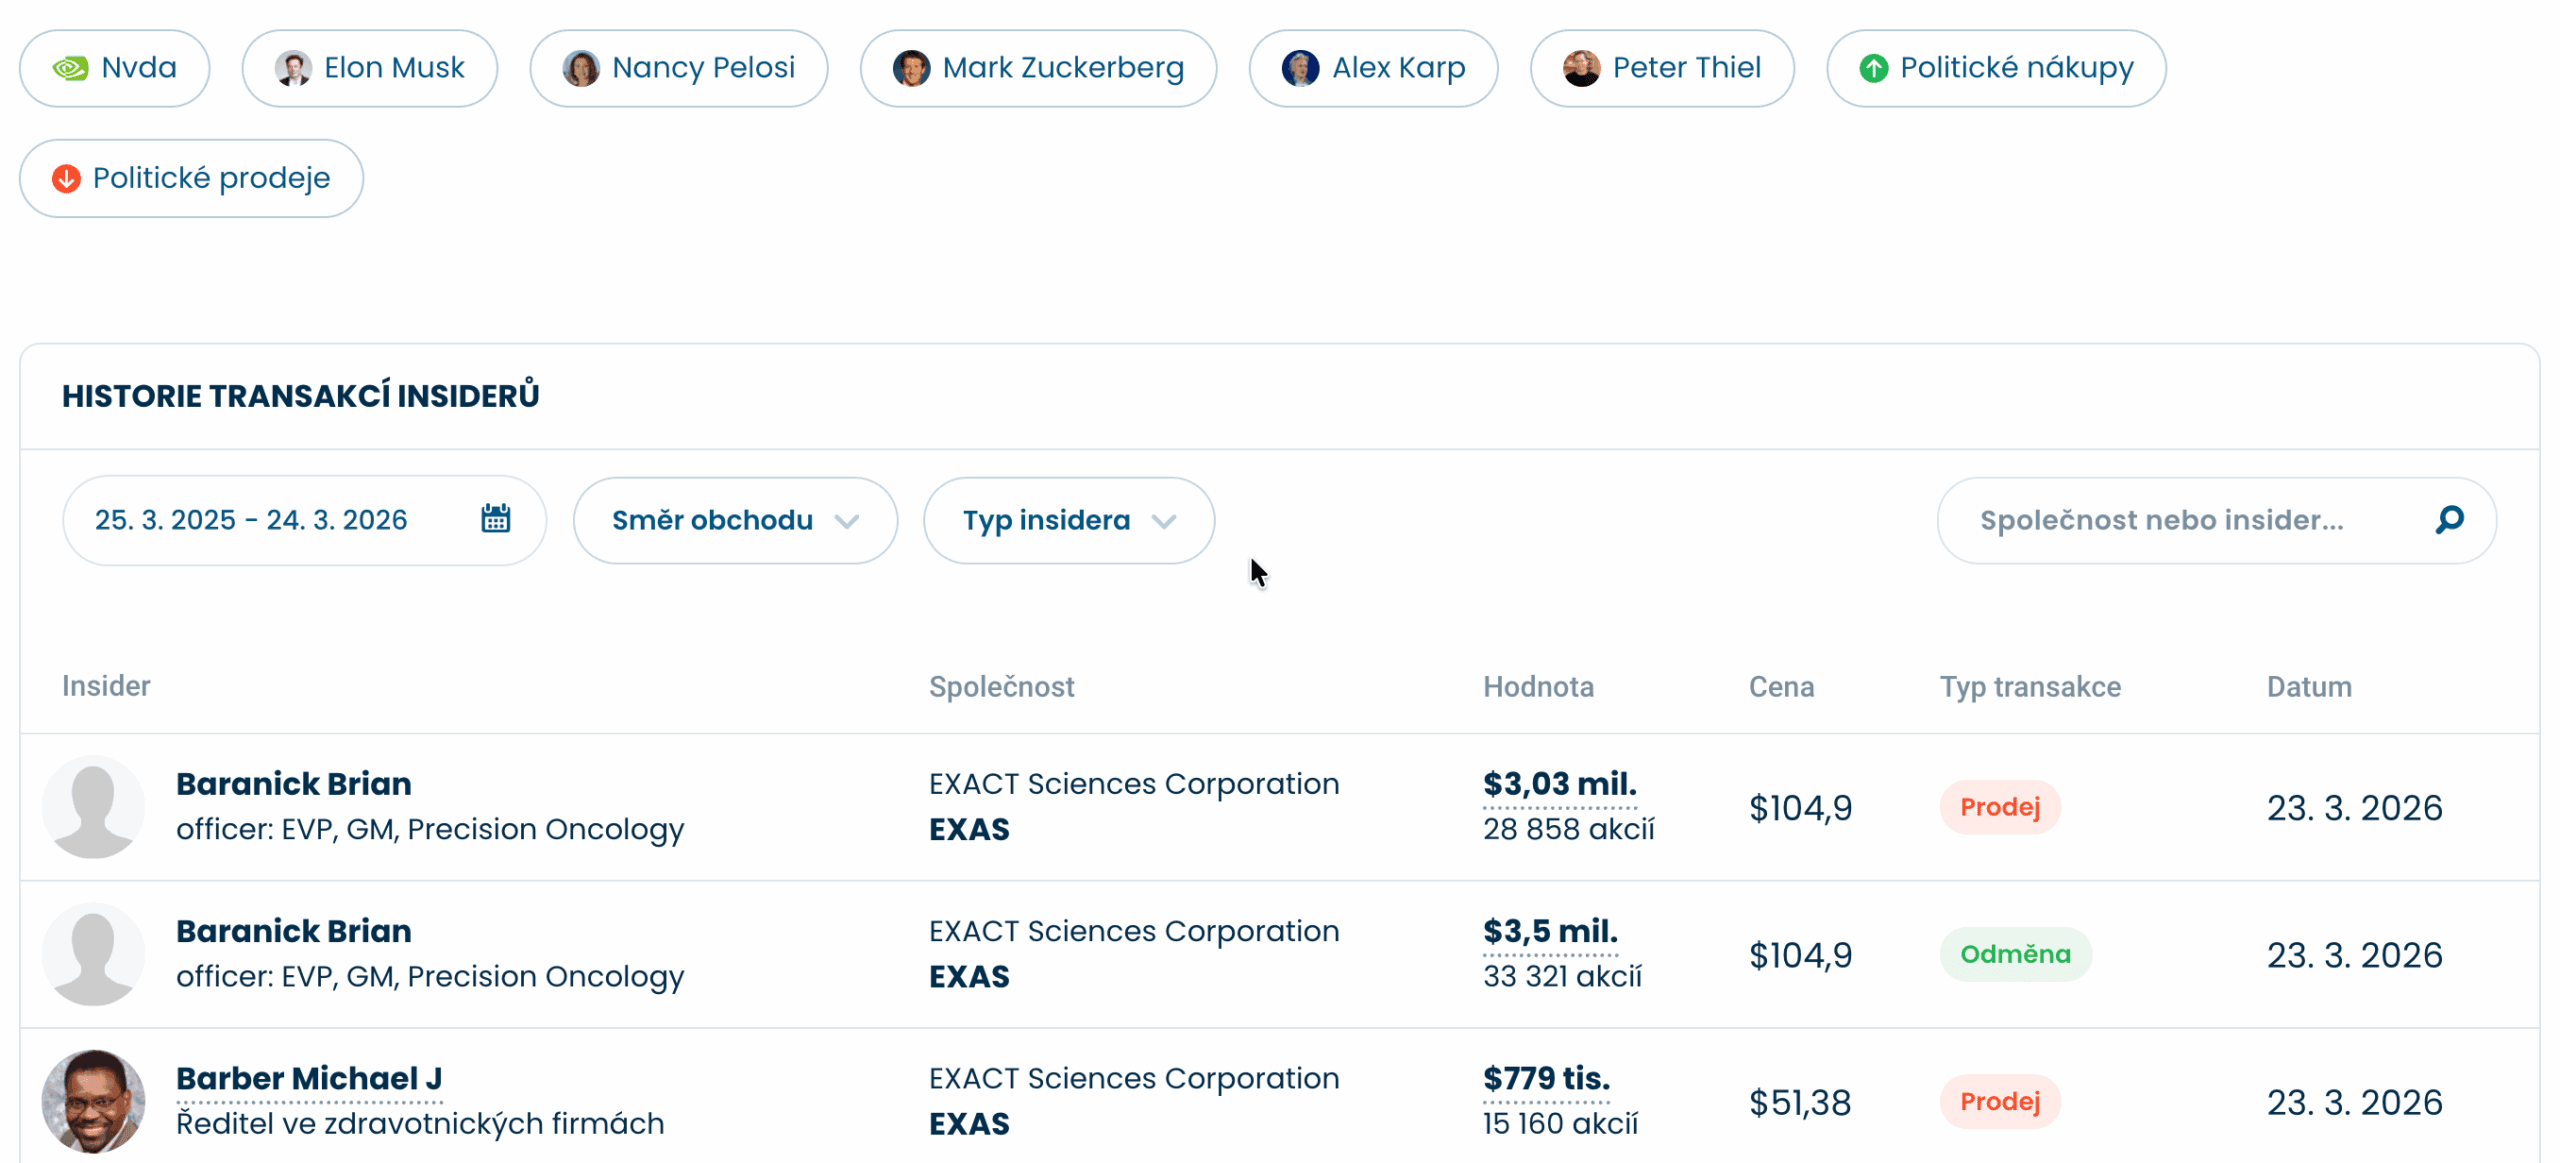The image size is (2560, 1163).
Task: Click the Společnost nebo insider search field
Action: point(2160,520)
